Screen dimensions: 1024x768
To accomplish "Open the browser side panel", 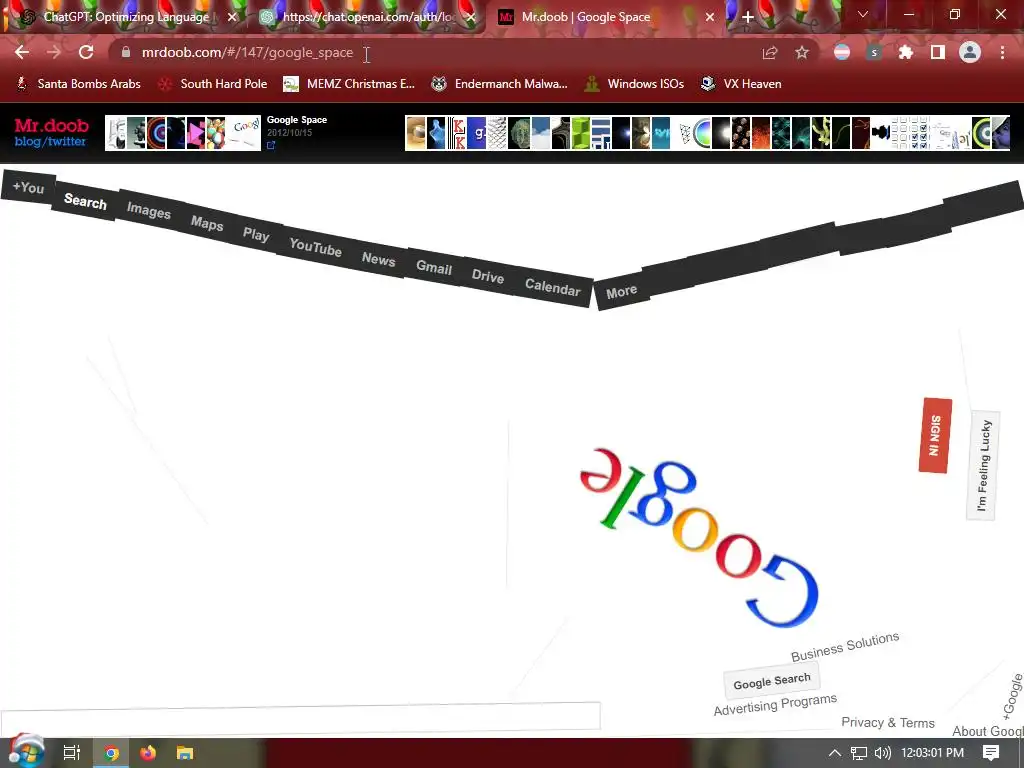I will click(x=938, y=52).
